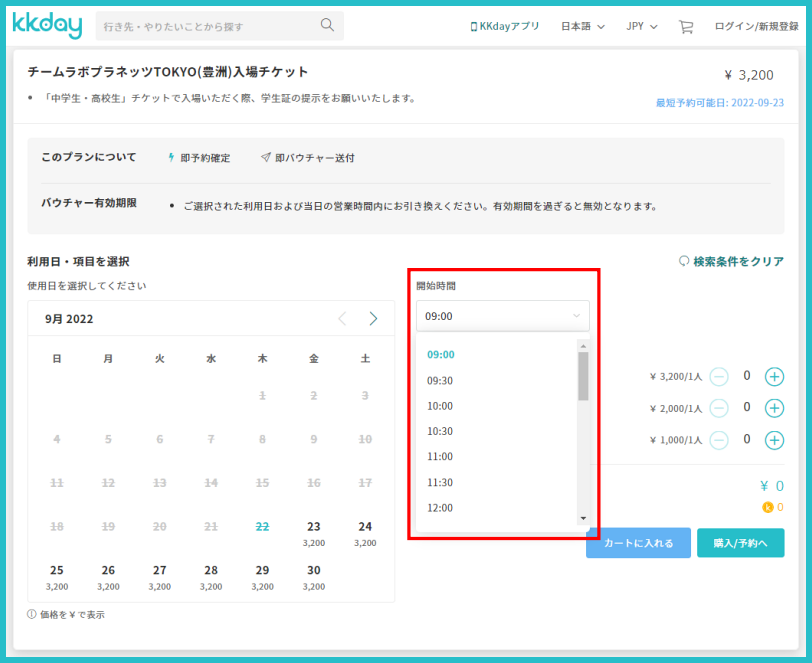The height and width of the screenshot is (663, 812).
Task: Decrease quantity for ¥3,200/1人 ticket
Action: point(719,377)
